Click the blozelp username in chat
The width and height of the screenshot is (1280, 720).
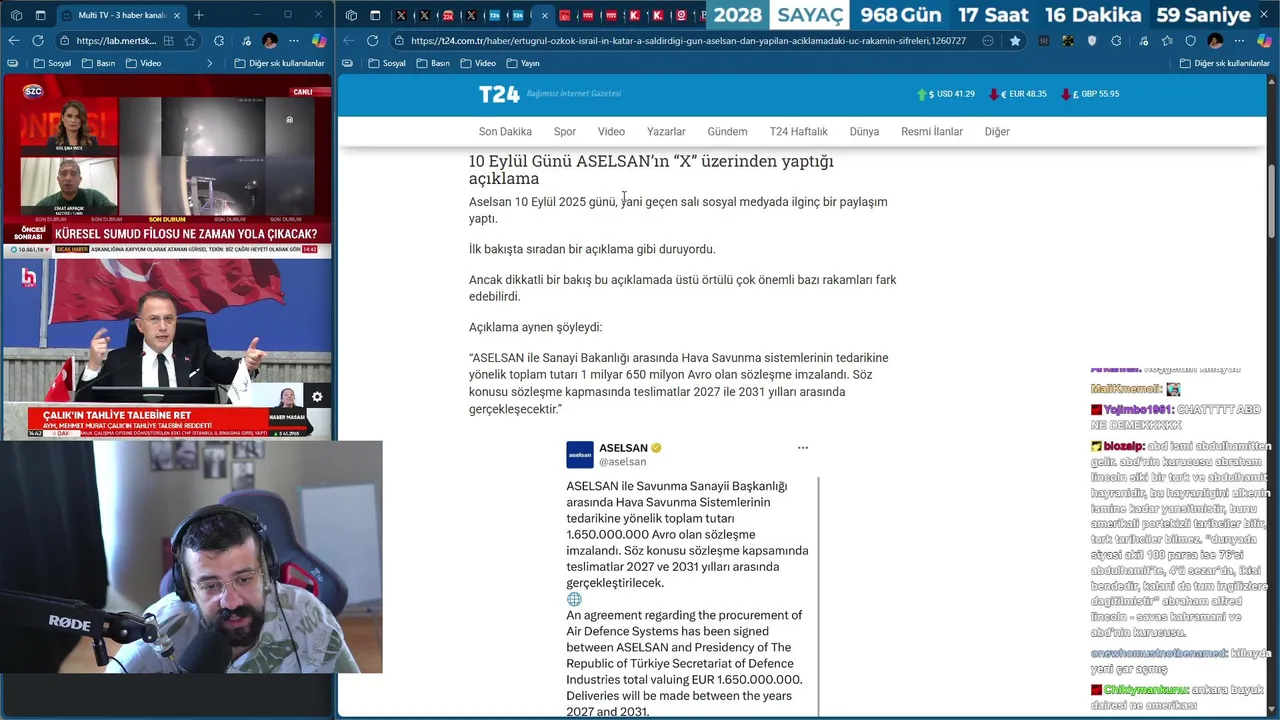[1125, 446]
